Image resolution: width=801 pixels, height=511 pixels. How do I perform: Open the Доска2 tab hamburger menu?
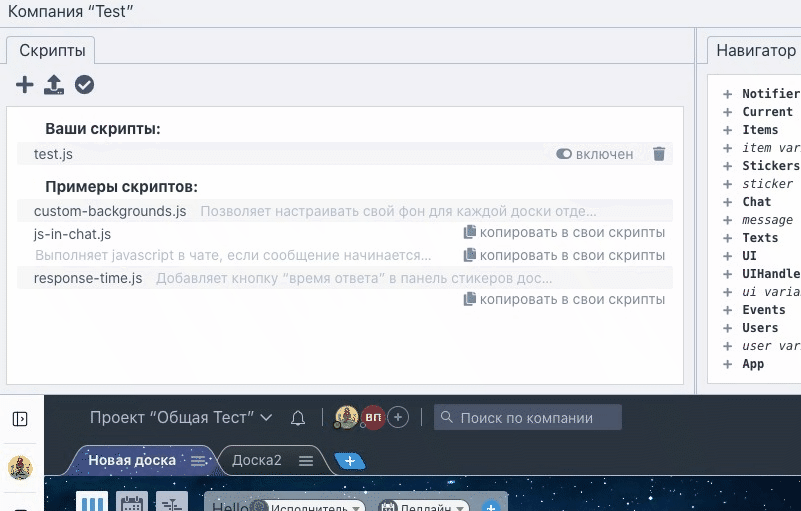point(306,461)
